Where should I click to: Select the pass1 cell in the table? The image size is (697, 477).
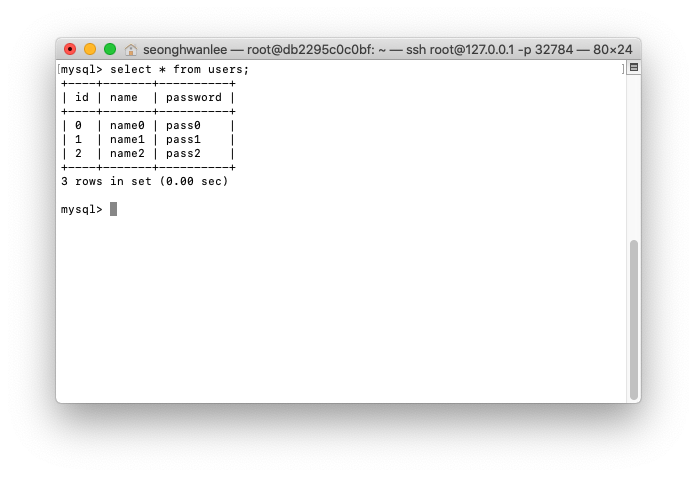183,140
